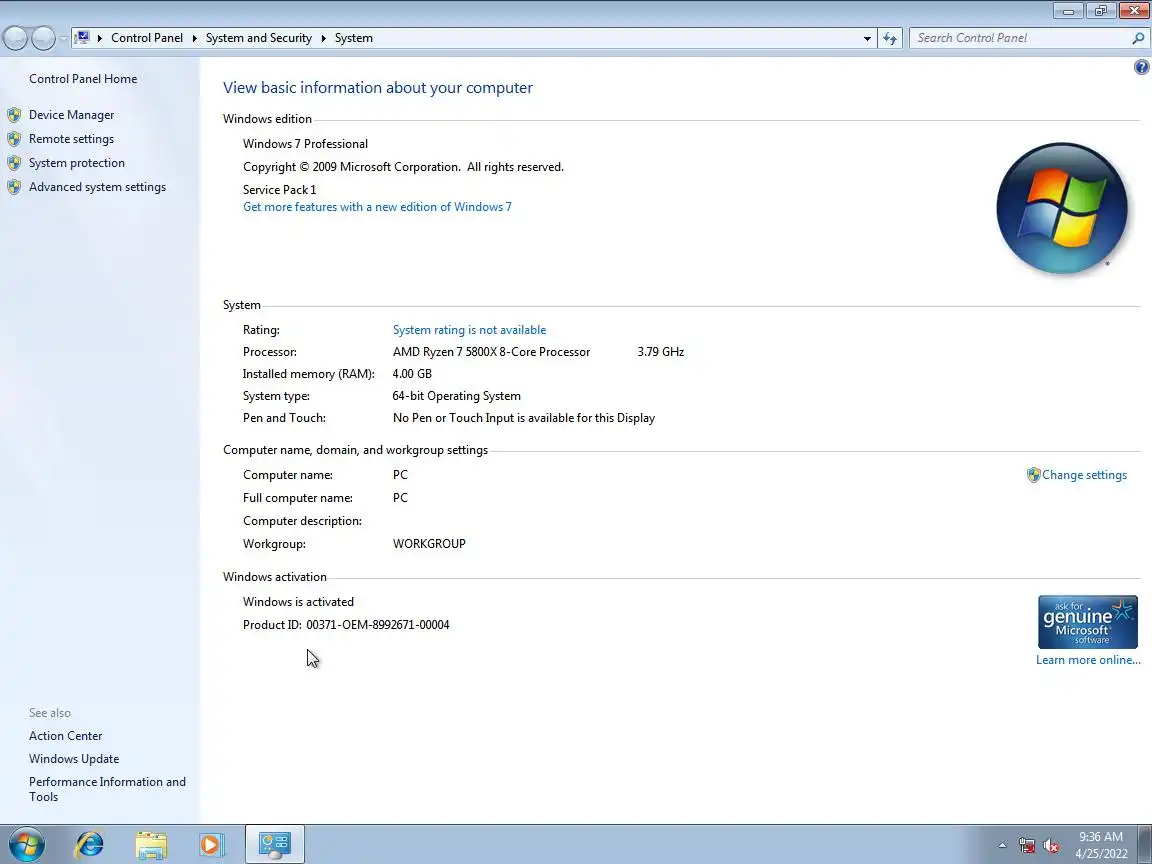
Task: Click the Windows is activated text
Action: [x=298, y=602]
